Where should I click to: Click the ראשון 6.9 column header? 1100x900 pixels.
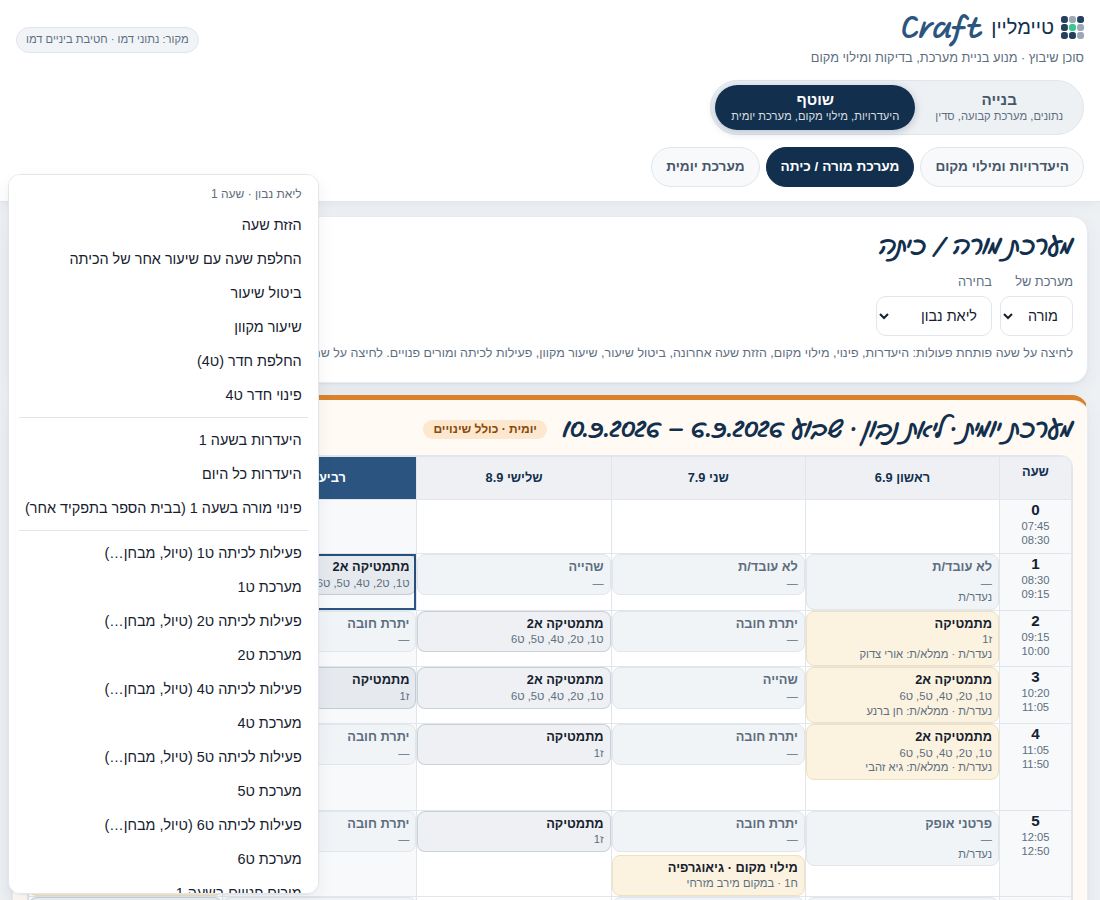click(902, 478)
